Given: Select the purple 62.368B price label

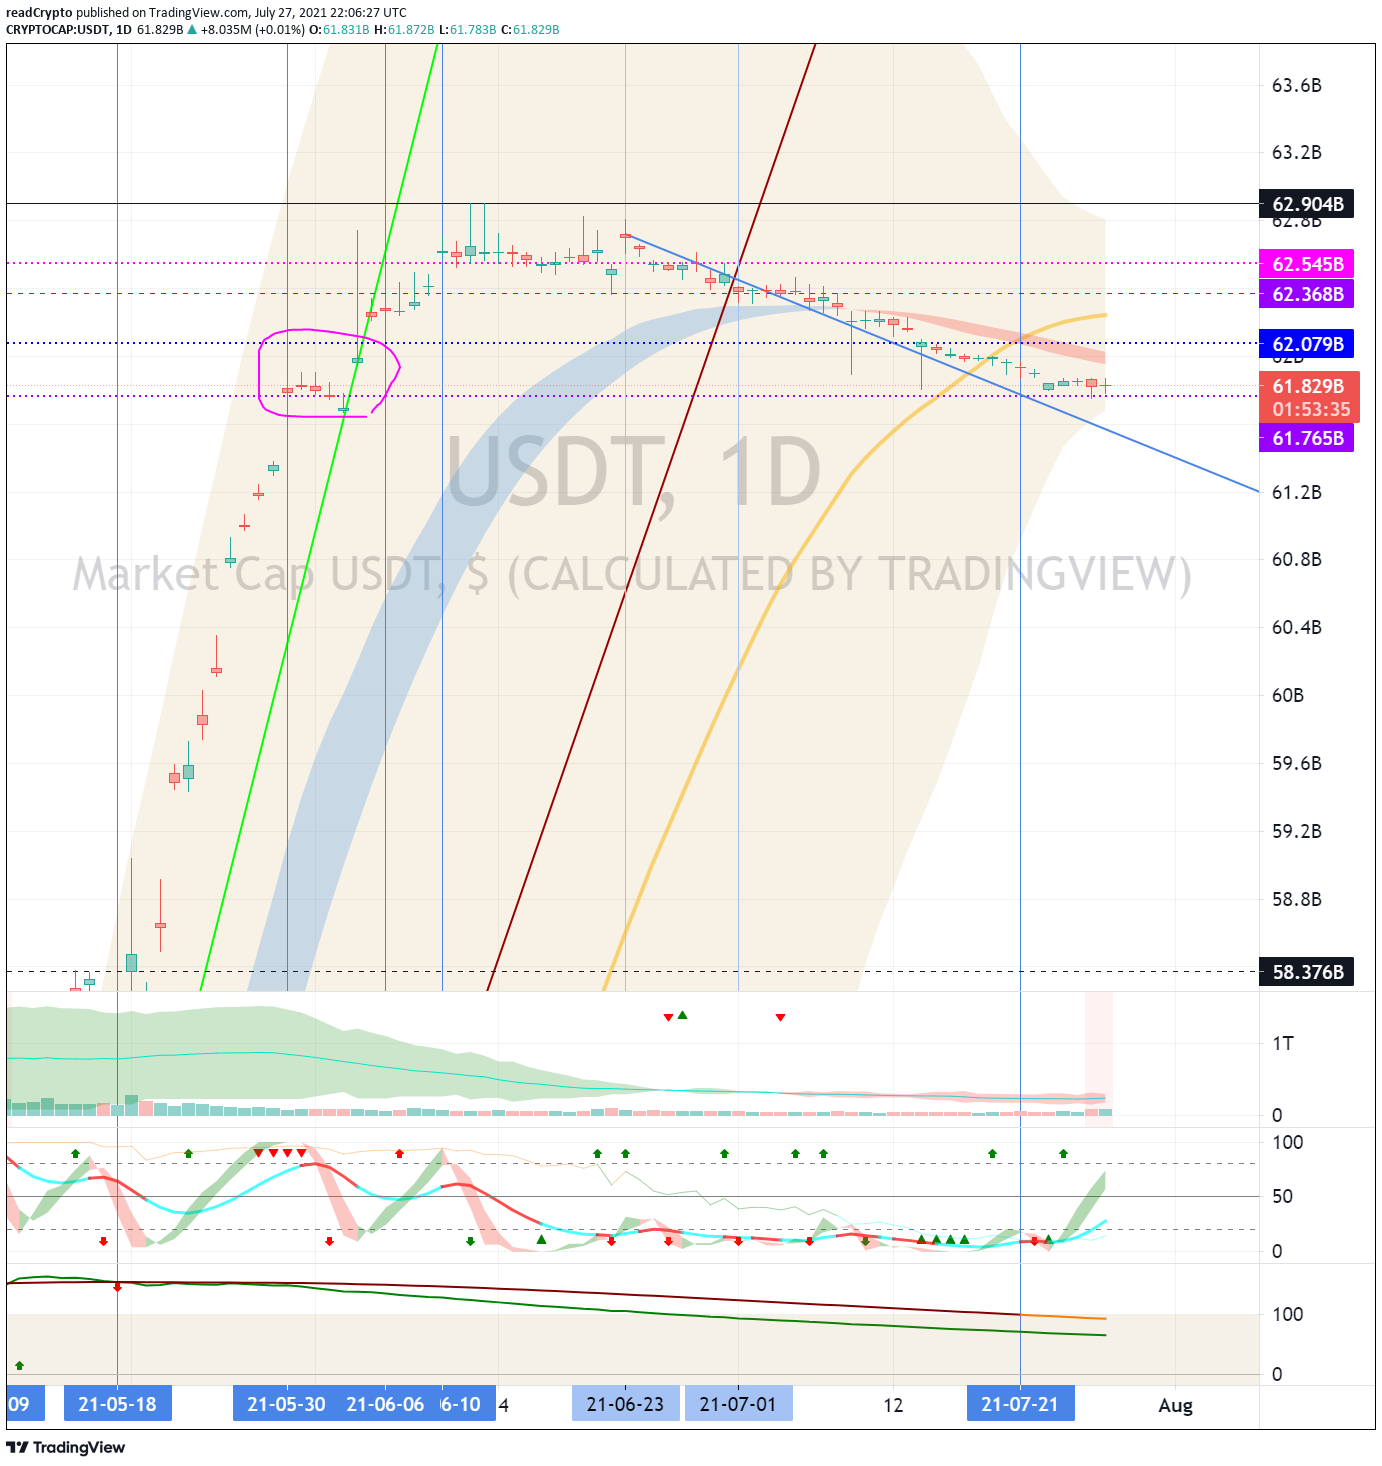Looking at the screenshot, I should pyautogui.click(x=1306, y=294).
